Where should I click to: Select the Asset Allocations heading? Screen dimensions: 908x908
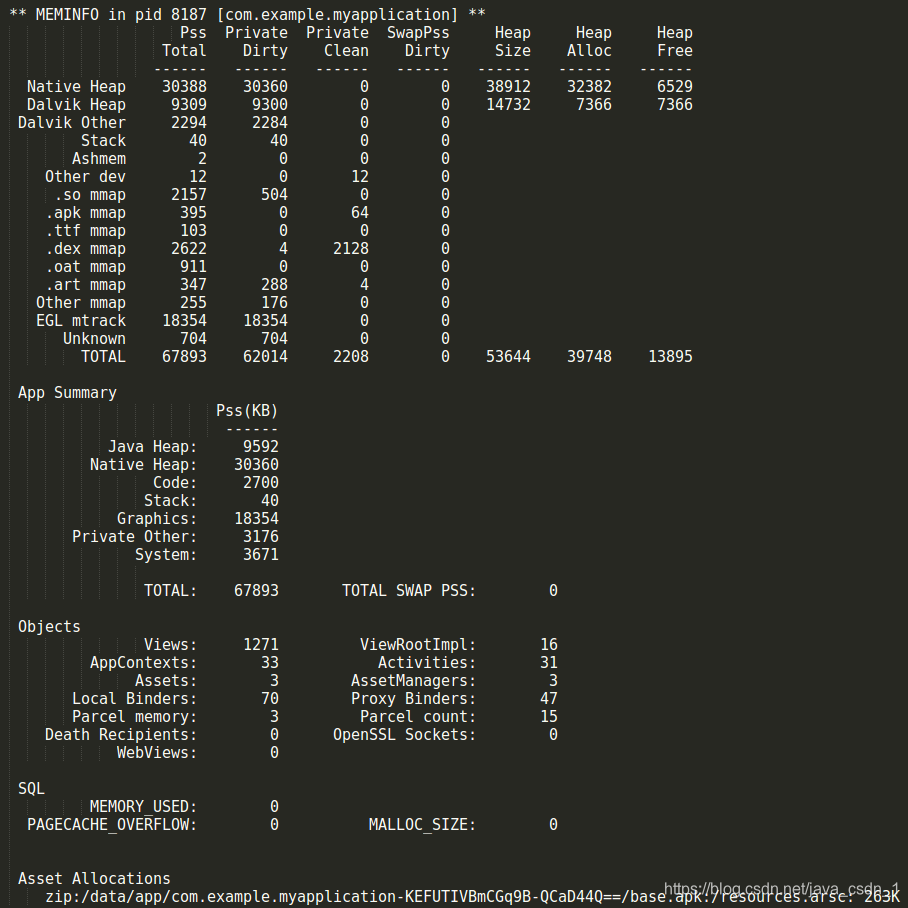(x=94, y=878)
